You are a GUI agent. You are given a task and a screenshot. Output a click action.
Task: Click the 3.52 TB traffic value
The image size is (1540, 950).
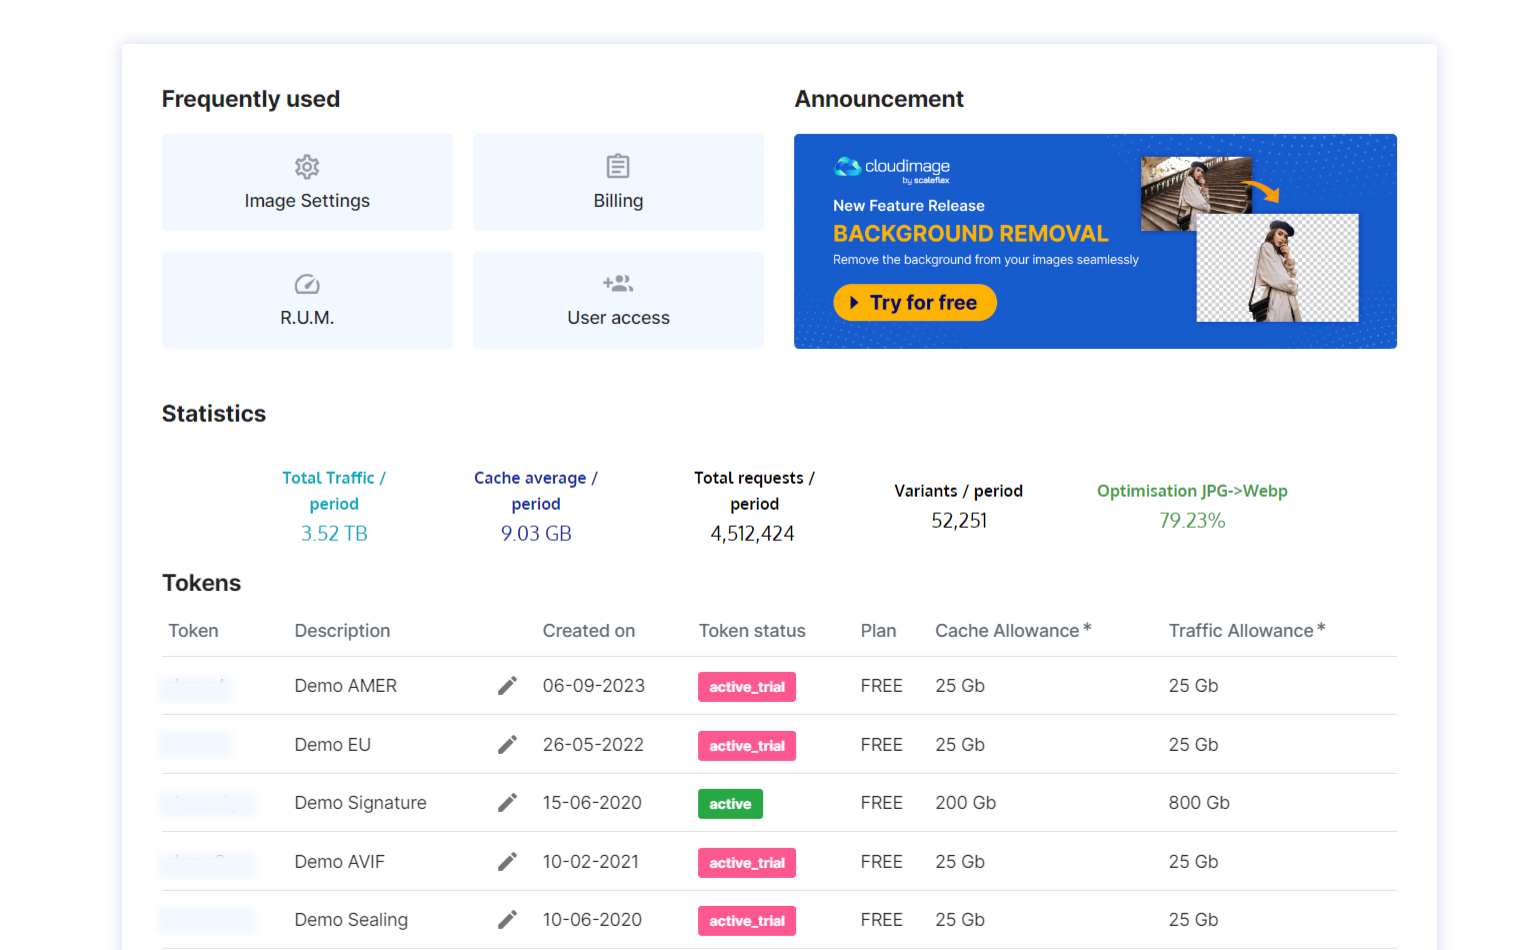click(334, 534)
